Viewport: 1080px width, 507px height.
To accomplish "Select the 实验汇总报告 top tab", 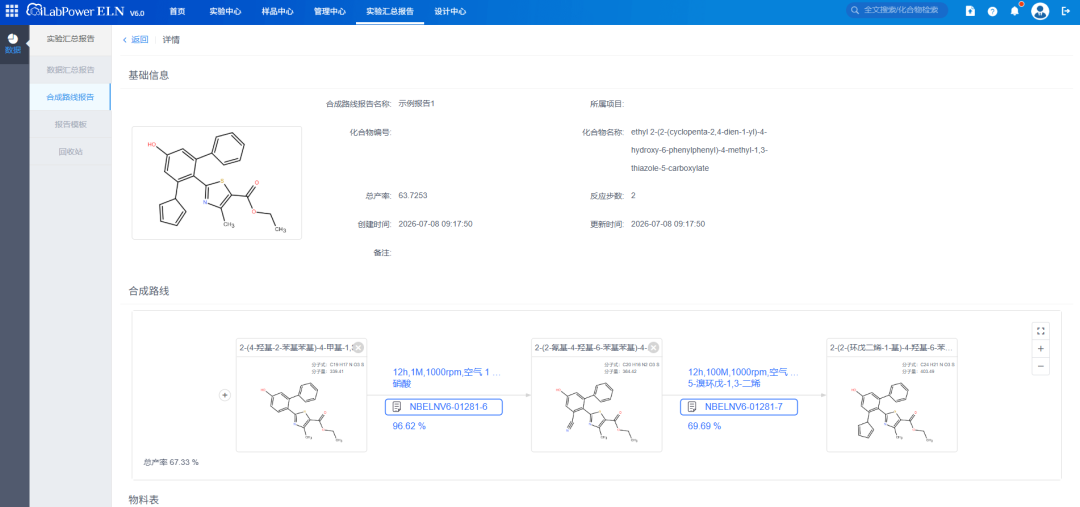I will point(390,12).
